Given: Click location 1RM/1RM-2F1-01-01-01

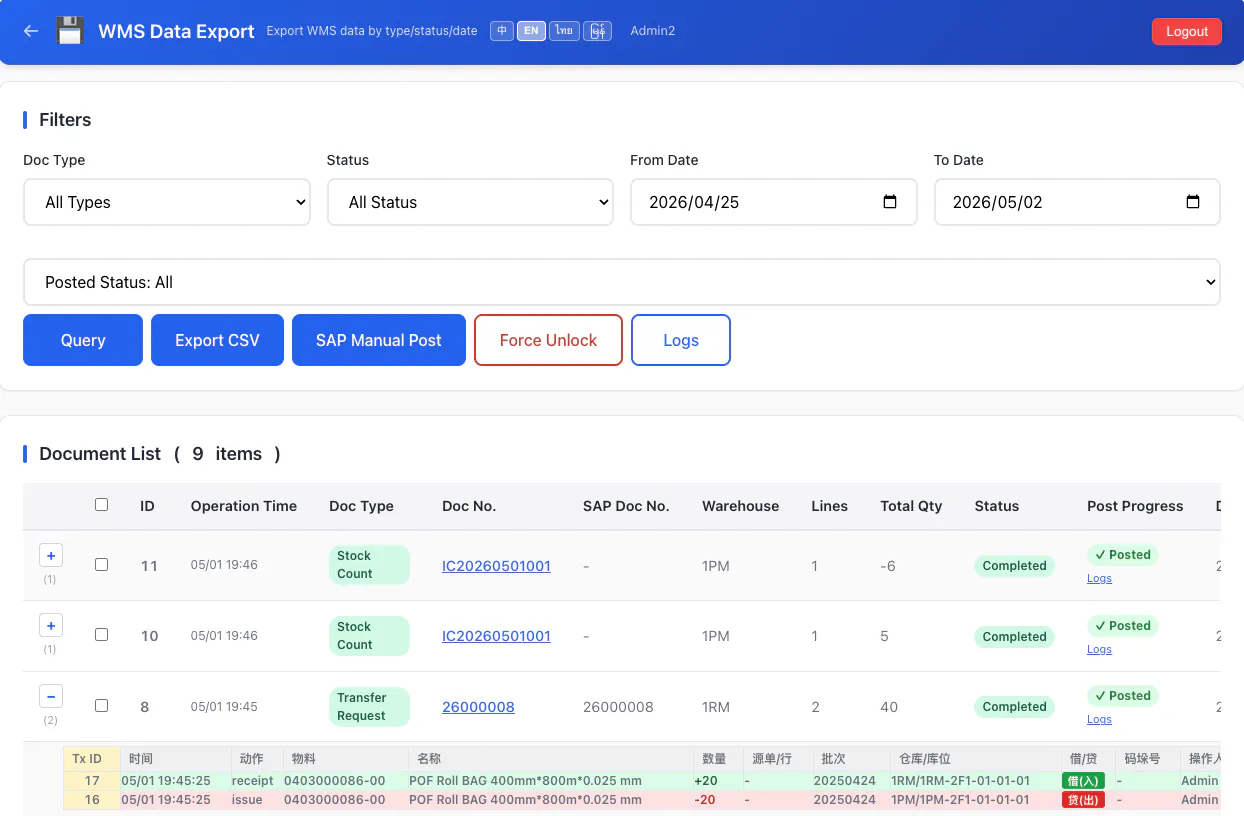Looking at the screenshot, I should 960,781.
